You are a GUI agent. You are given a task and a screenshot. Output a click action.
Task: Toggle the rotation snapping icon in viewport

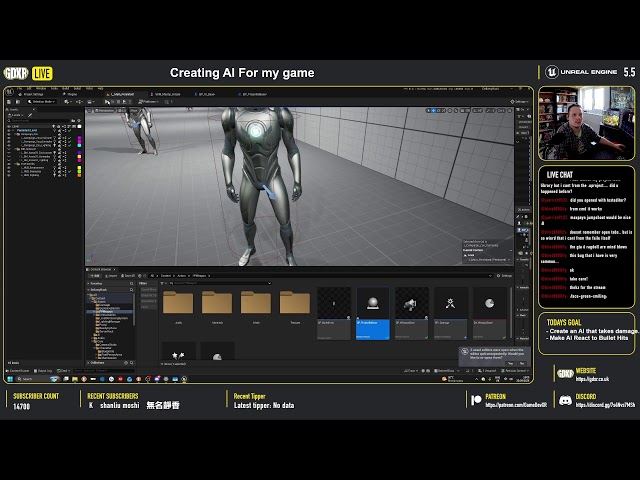[x=476, y=111]
